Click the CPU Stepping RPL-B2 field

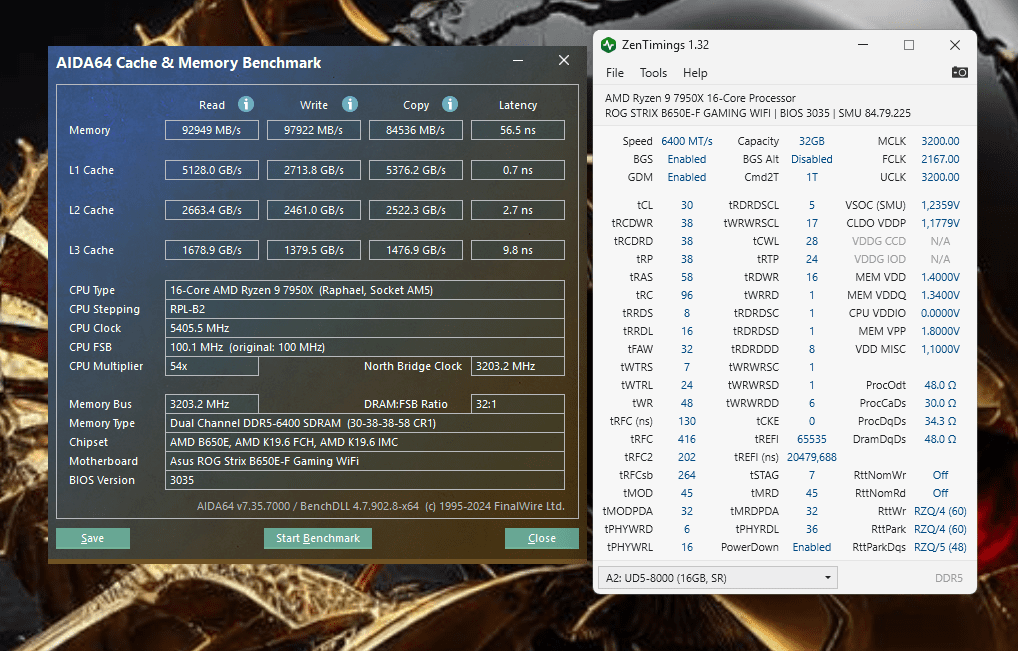tap(364, 309)
